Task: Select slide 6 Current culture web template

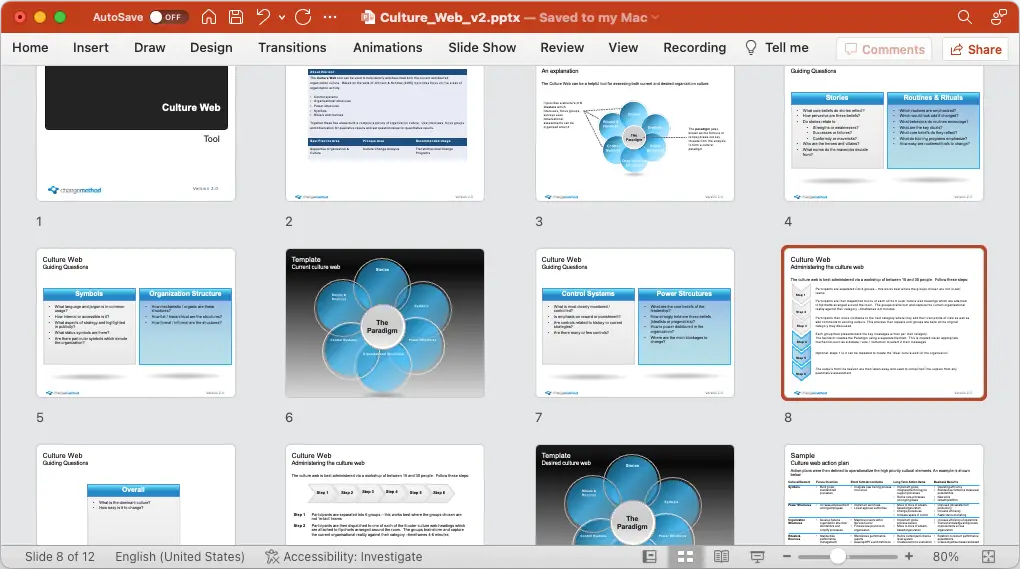Action: pyautogui.click(x=384, y=323)
